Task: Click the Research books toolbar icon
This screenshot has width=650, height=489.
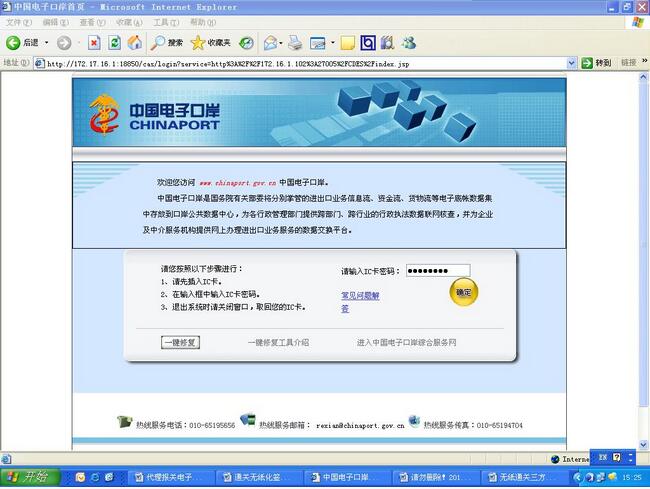Action: [x=387, y=43]
